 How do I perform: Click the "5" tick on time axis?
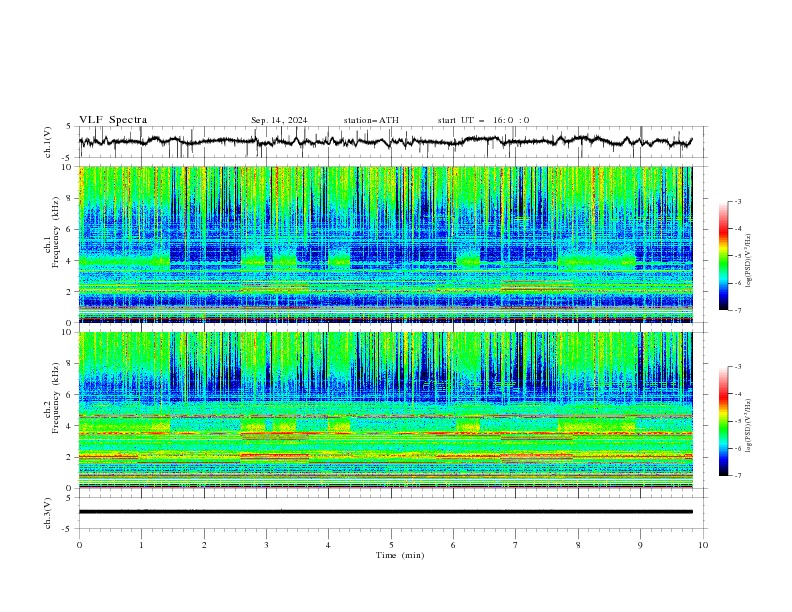[x=391, y=545]
